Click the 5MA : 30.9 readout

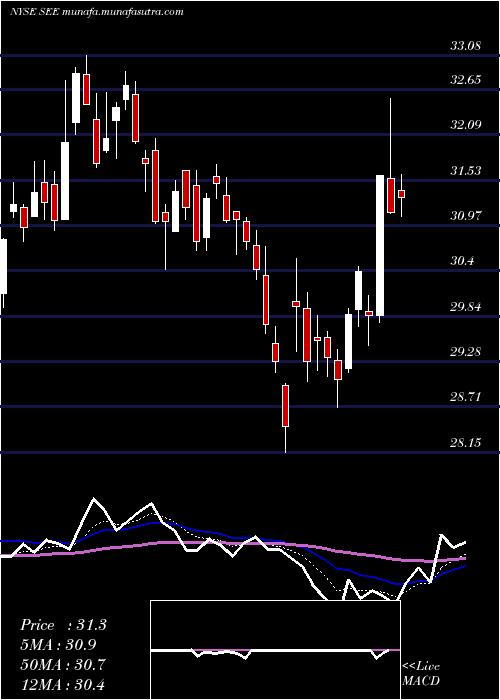pyautogui.click(x=58, y=645)
